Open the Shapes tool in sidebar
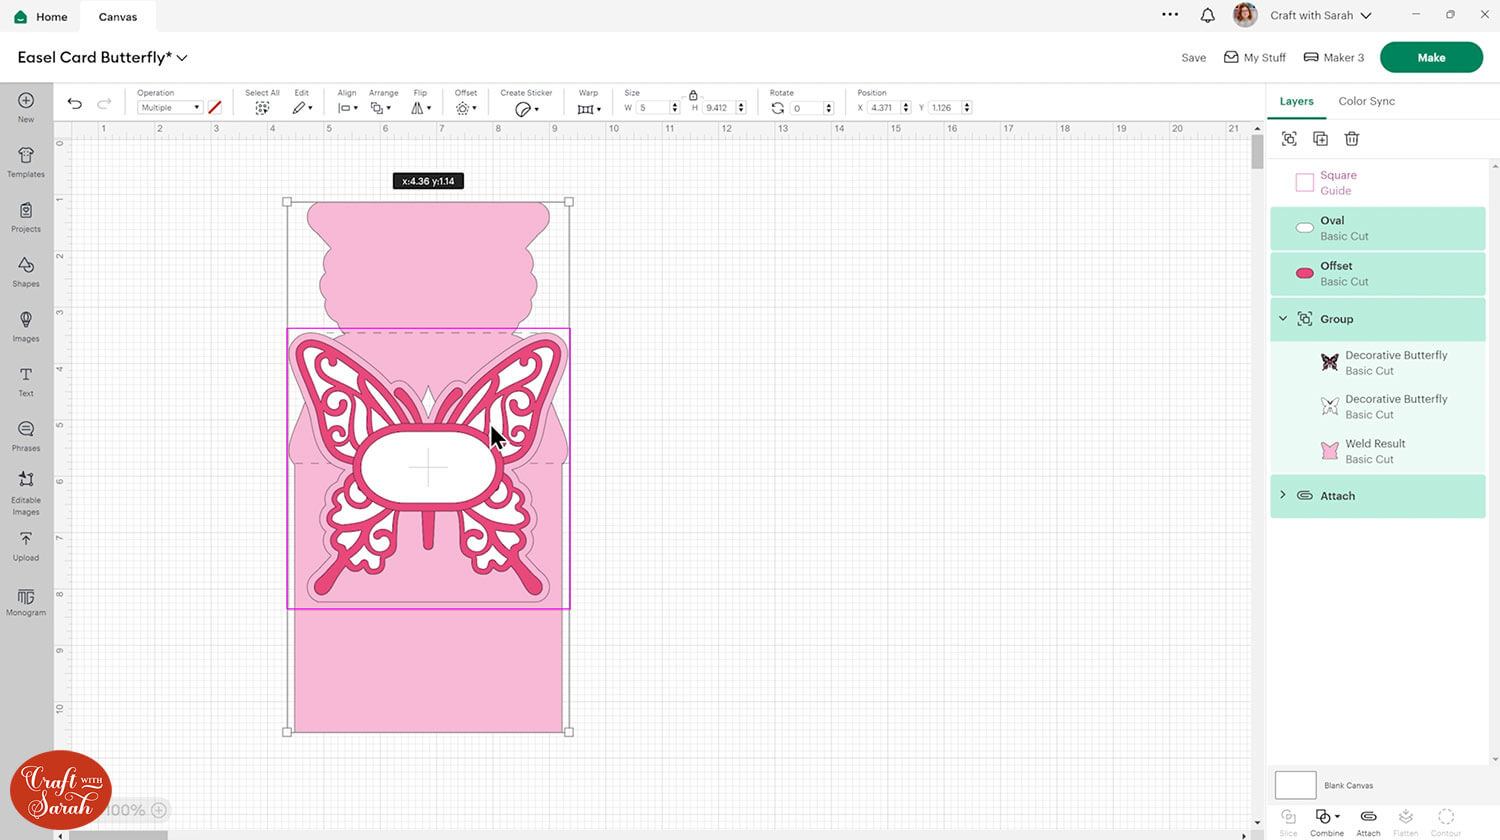The image size is (1500, 840). point(26,270)
